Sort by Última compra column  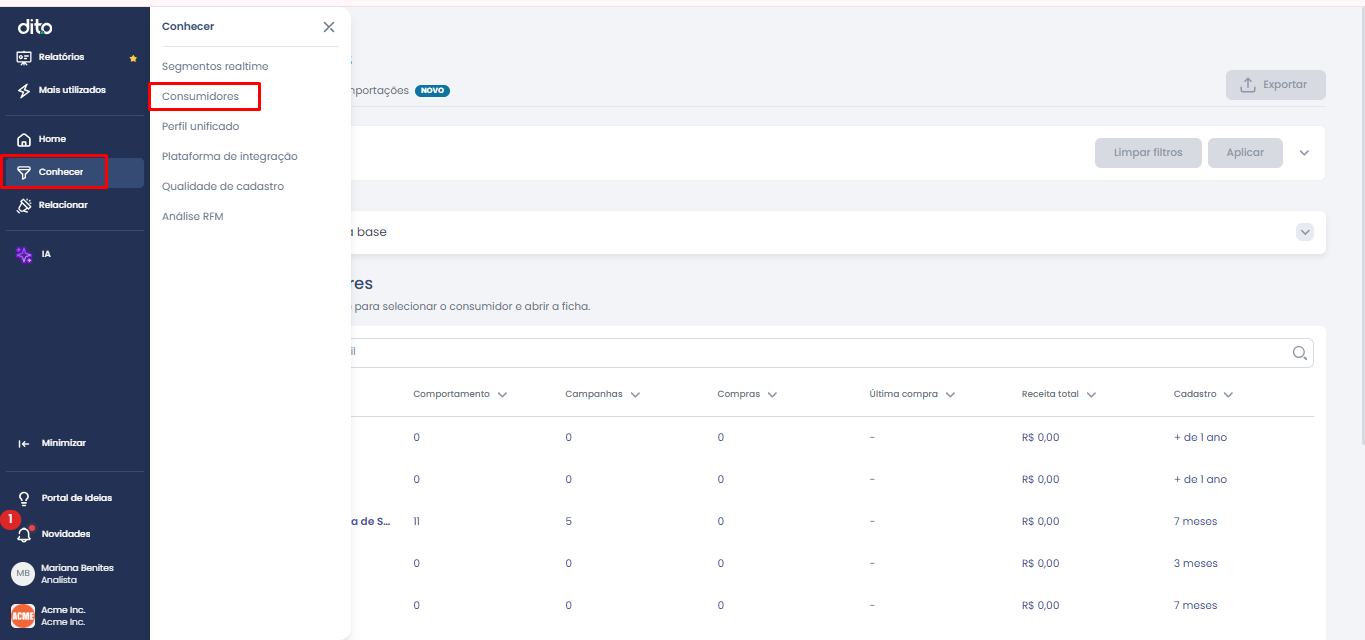click(x=912, y=394)
